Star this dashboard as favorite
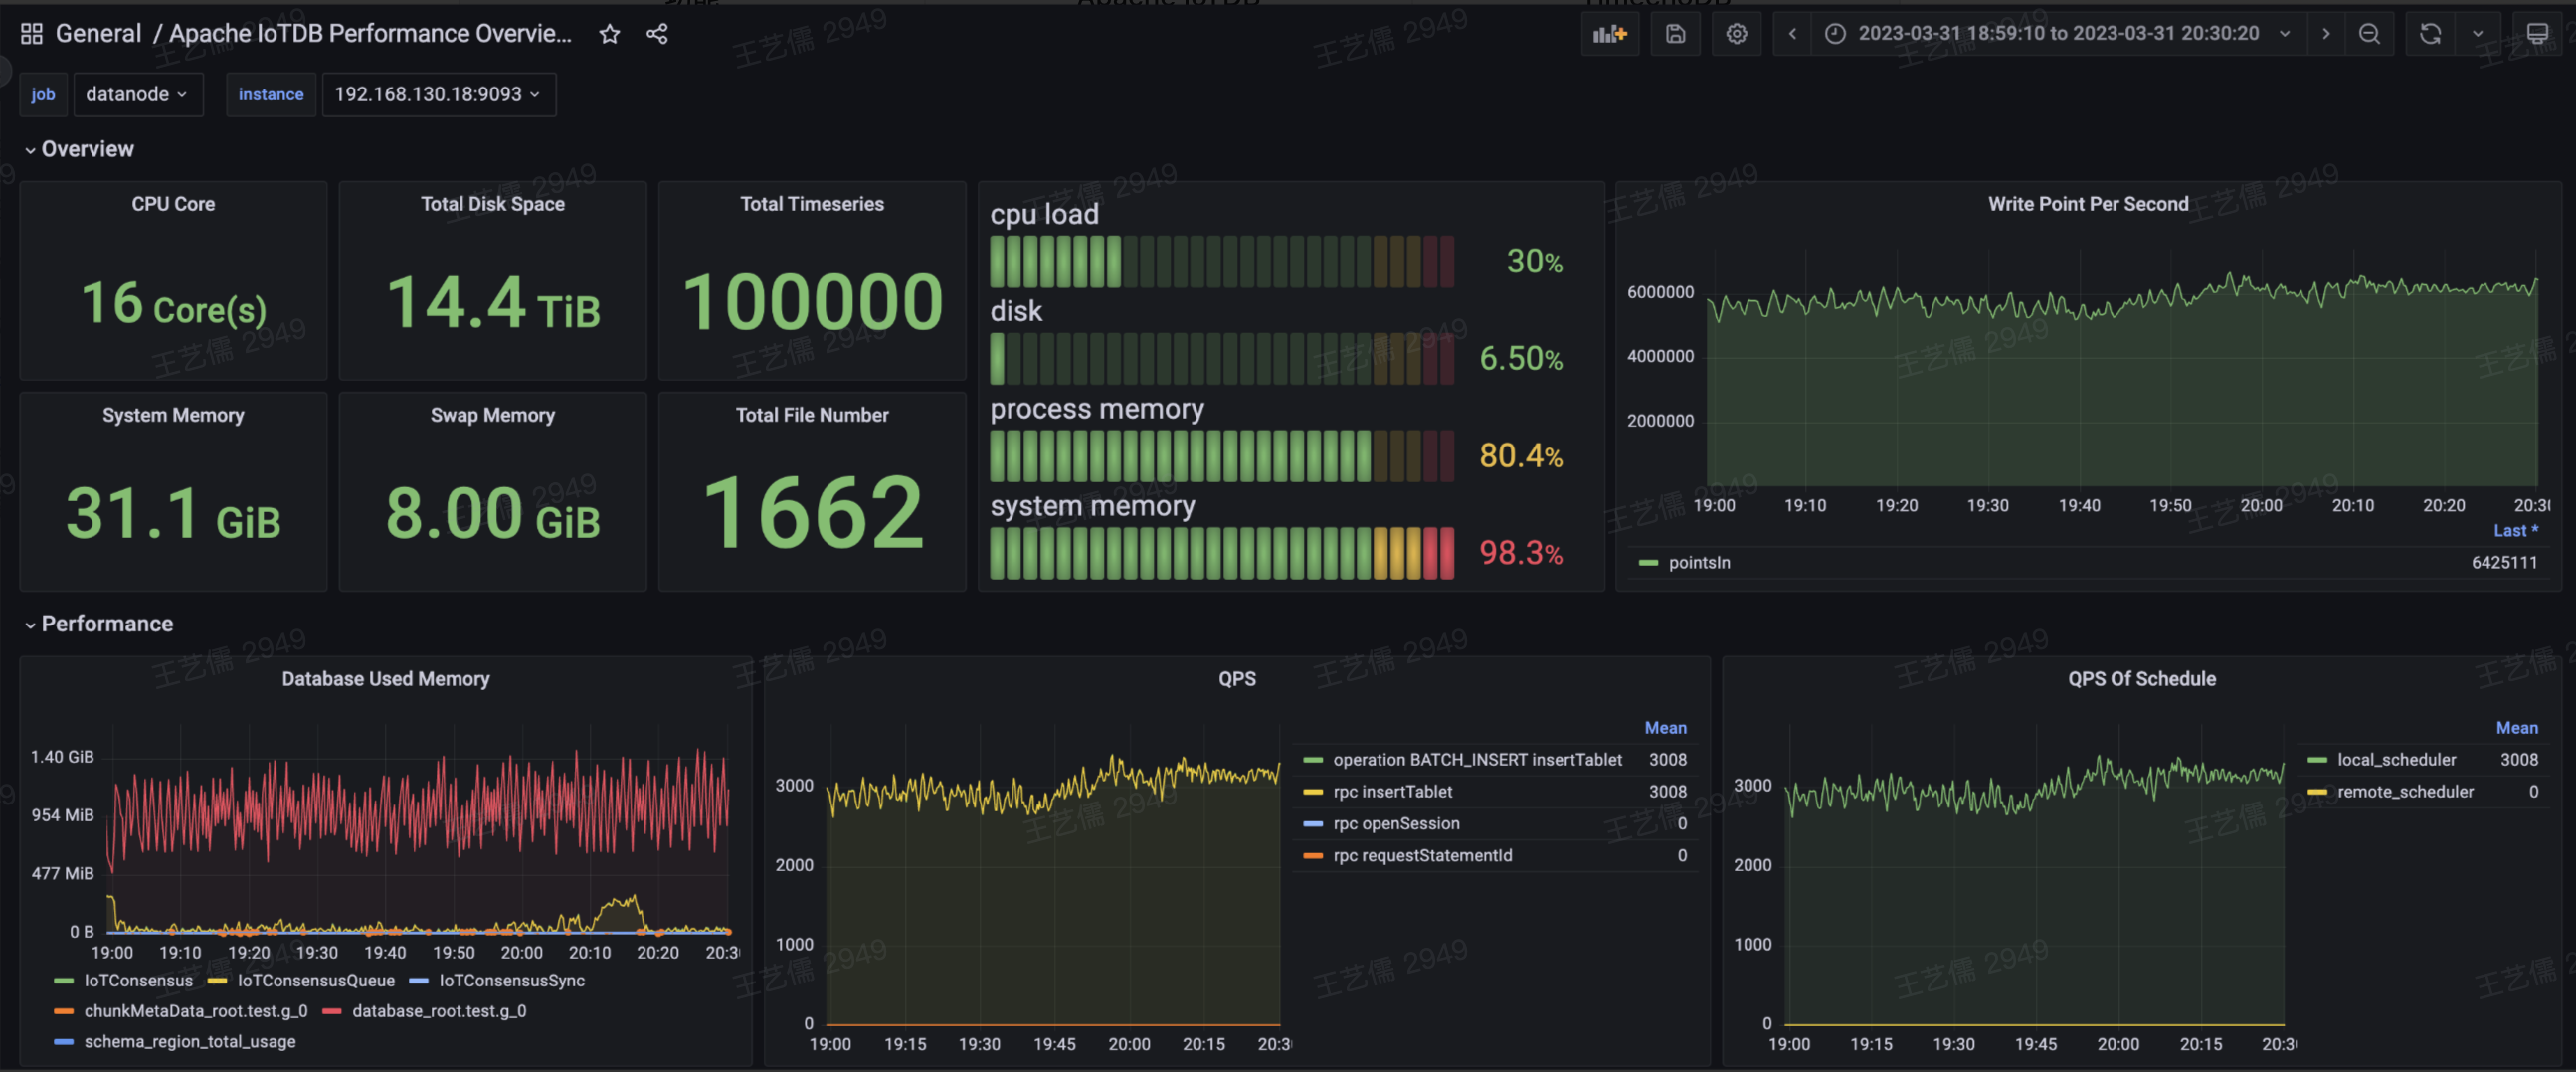The height and width of the screenshot is (1072, 2576). [x=609, y=34]
